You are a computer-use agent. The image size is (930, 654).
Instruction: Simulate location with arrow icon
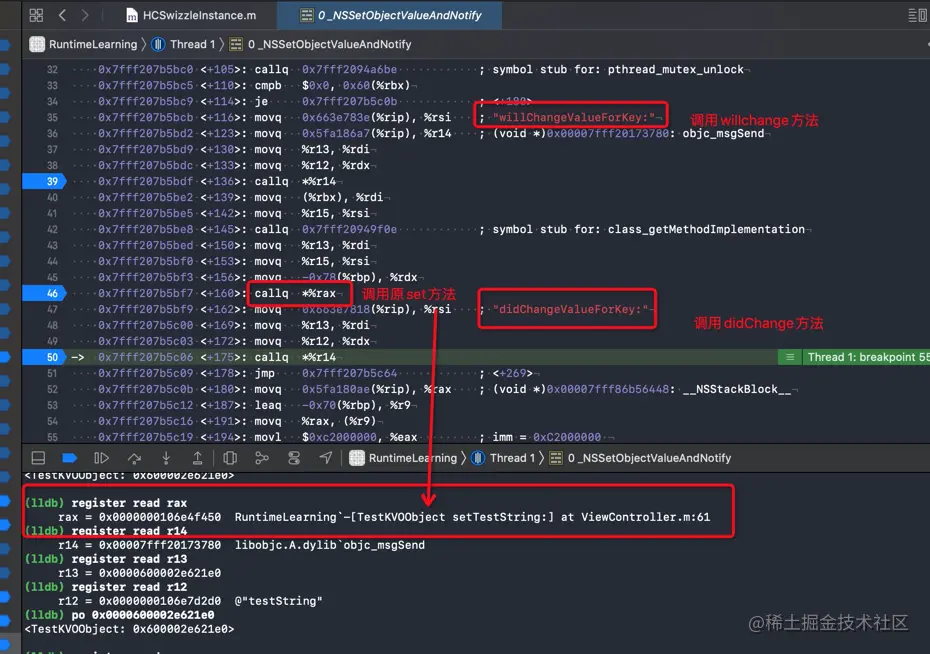click(x=326, y=458)
